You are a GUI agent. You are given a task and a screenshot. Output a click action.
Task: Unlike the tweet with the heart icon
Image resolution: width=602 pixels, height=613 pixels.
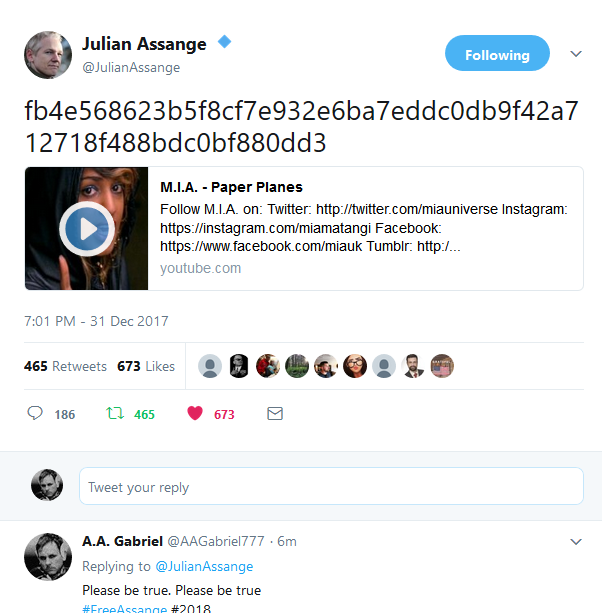(195, 413)
